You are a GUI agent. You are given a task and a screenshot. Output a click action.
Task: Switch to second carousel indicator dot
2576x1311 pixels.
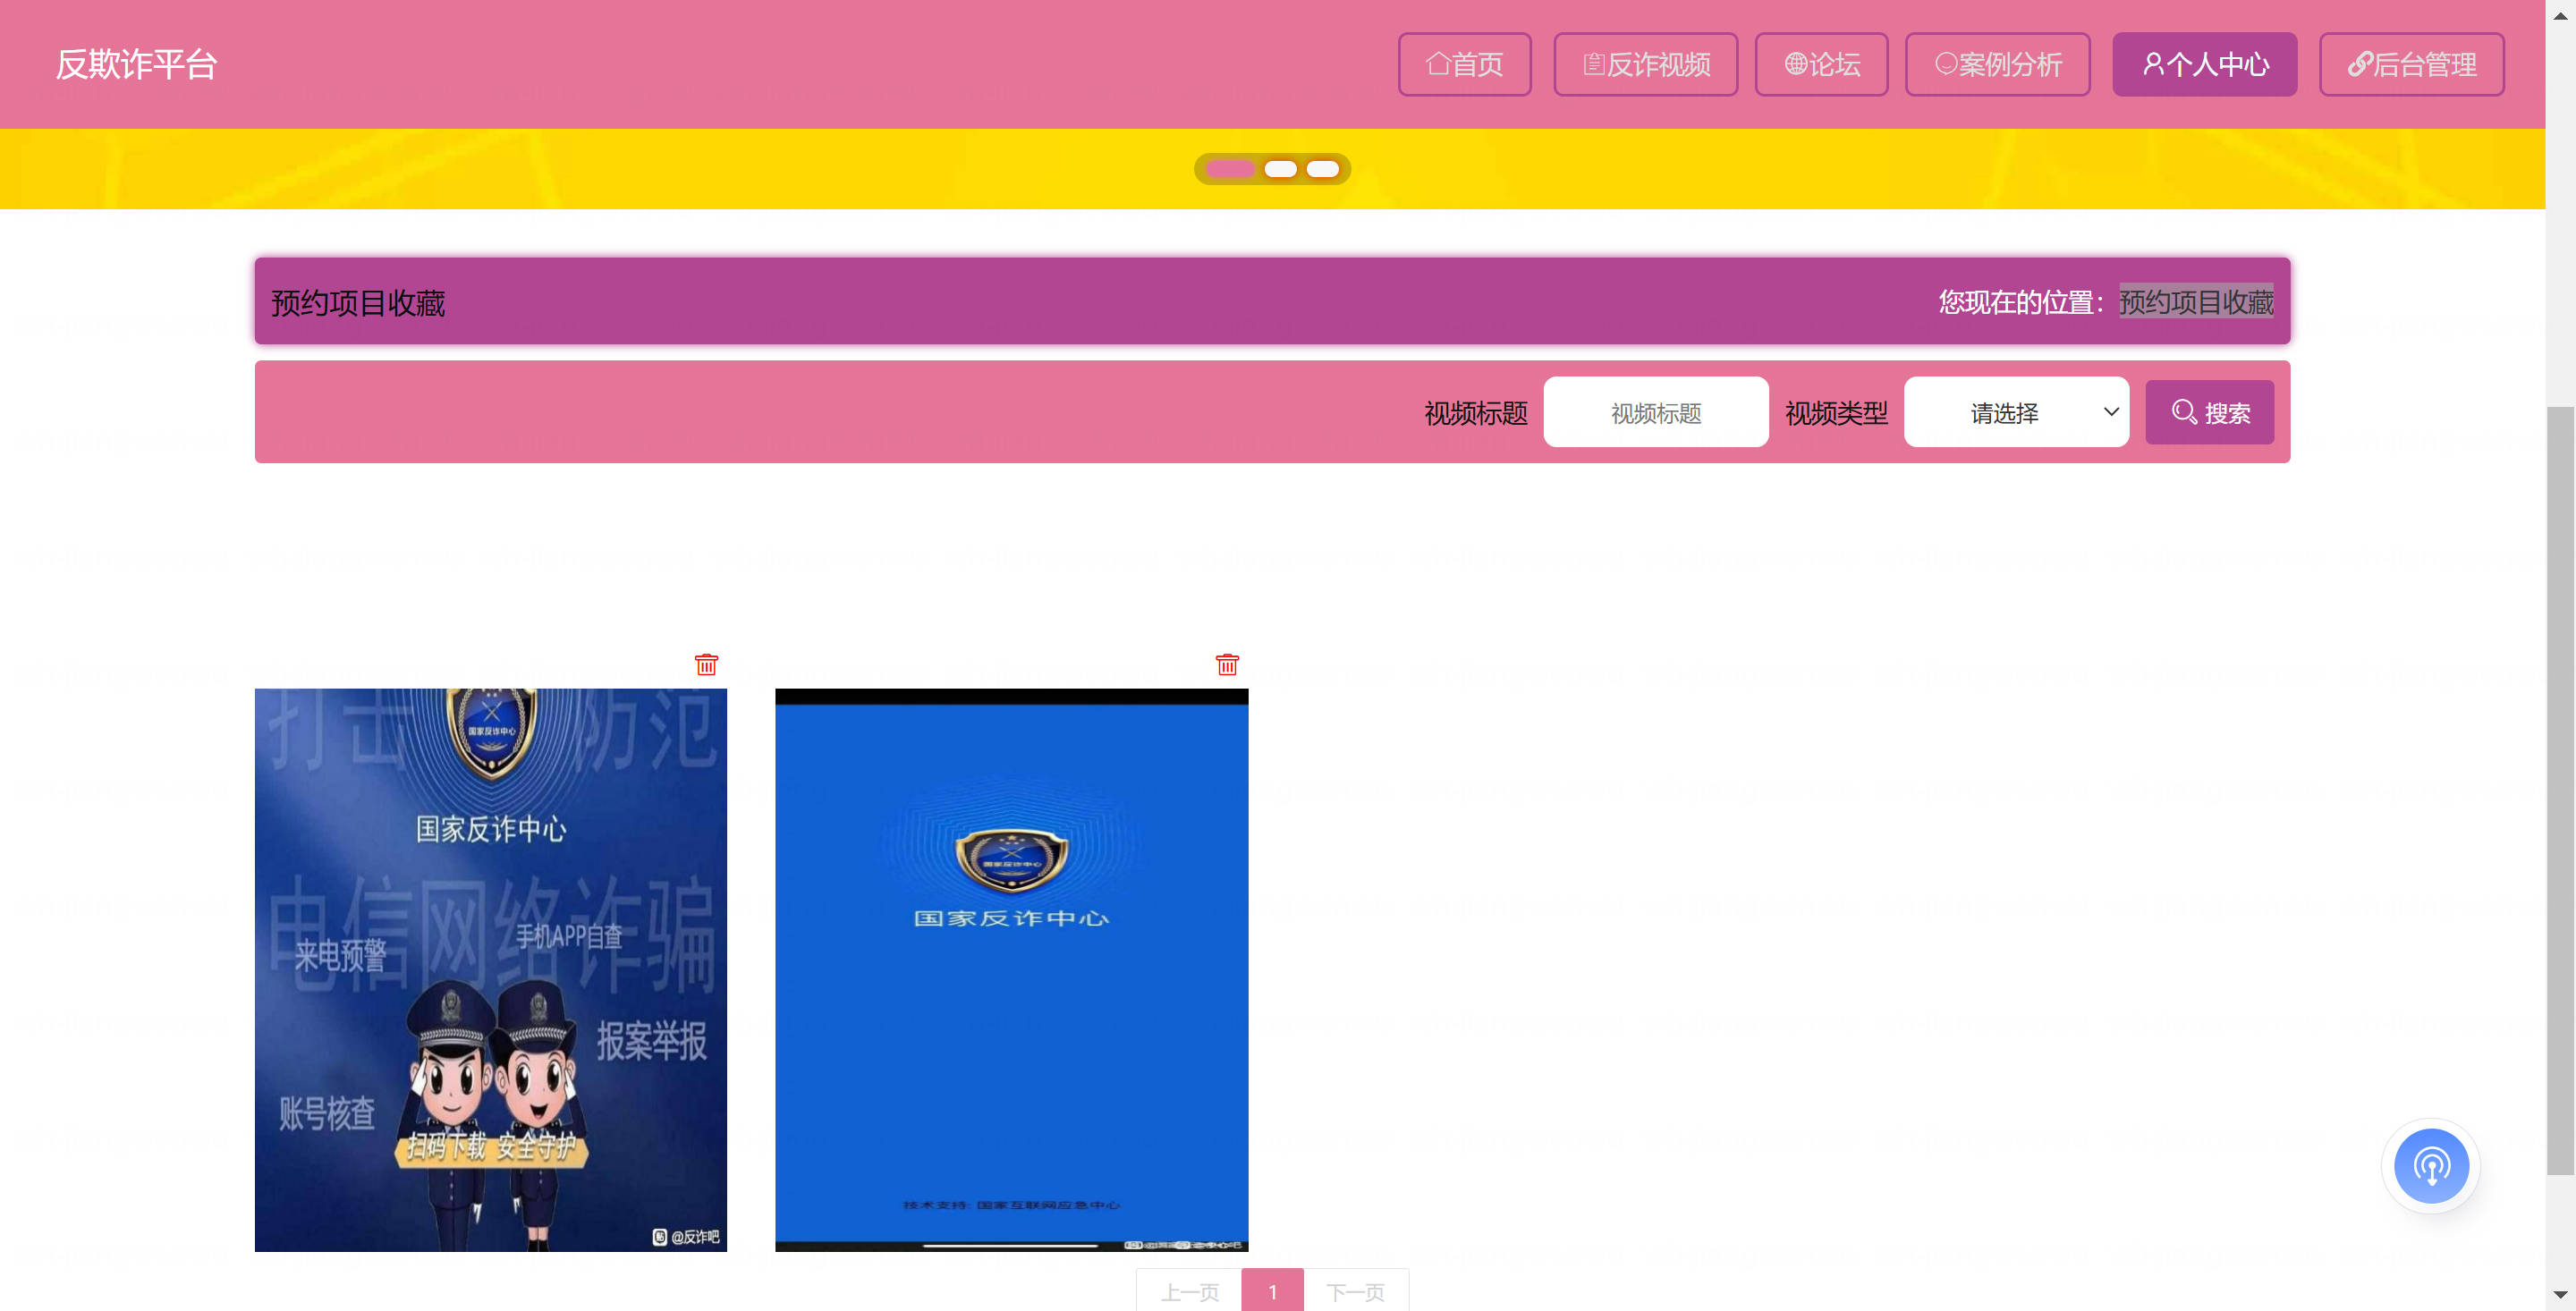[1280, 169]
